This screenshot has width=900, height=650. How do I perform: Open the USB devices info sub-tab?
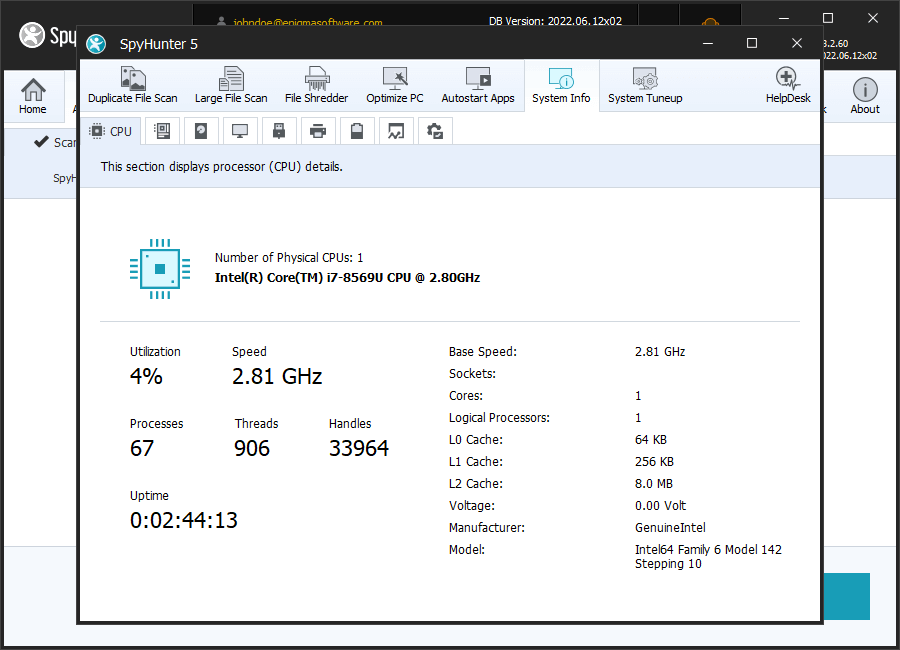278,130
